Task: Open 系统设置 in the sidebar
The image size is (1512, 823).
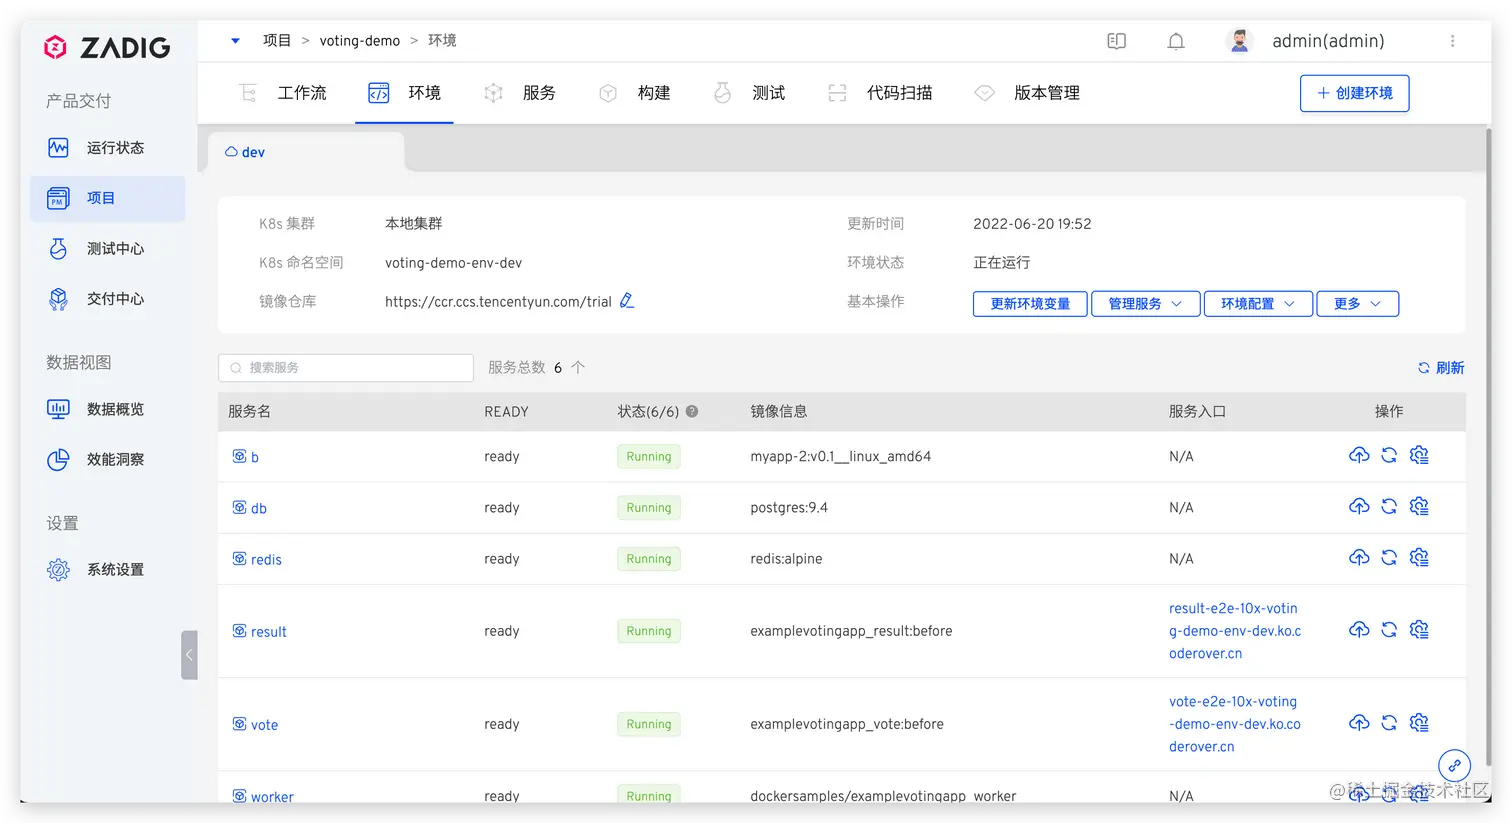Action: 108,570
